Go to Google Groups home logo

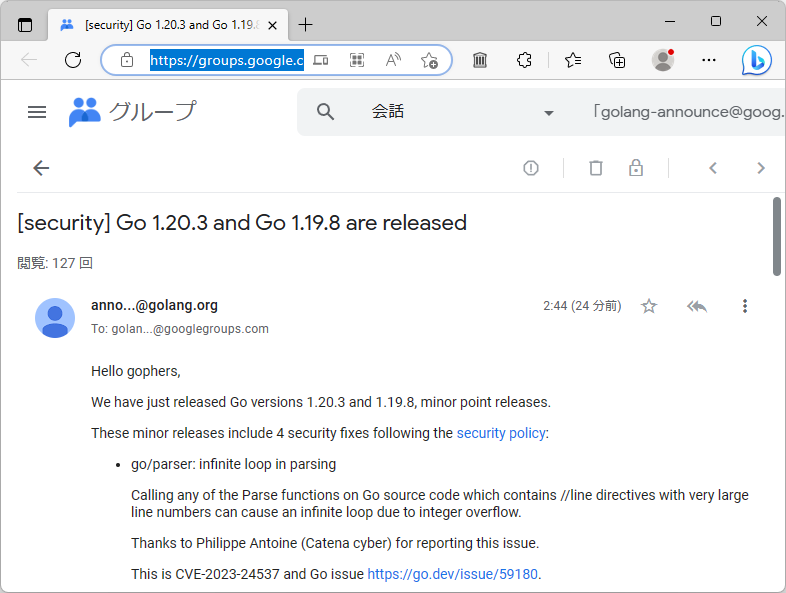click(x=132, y=111)
